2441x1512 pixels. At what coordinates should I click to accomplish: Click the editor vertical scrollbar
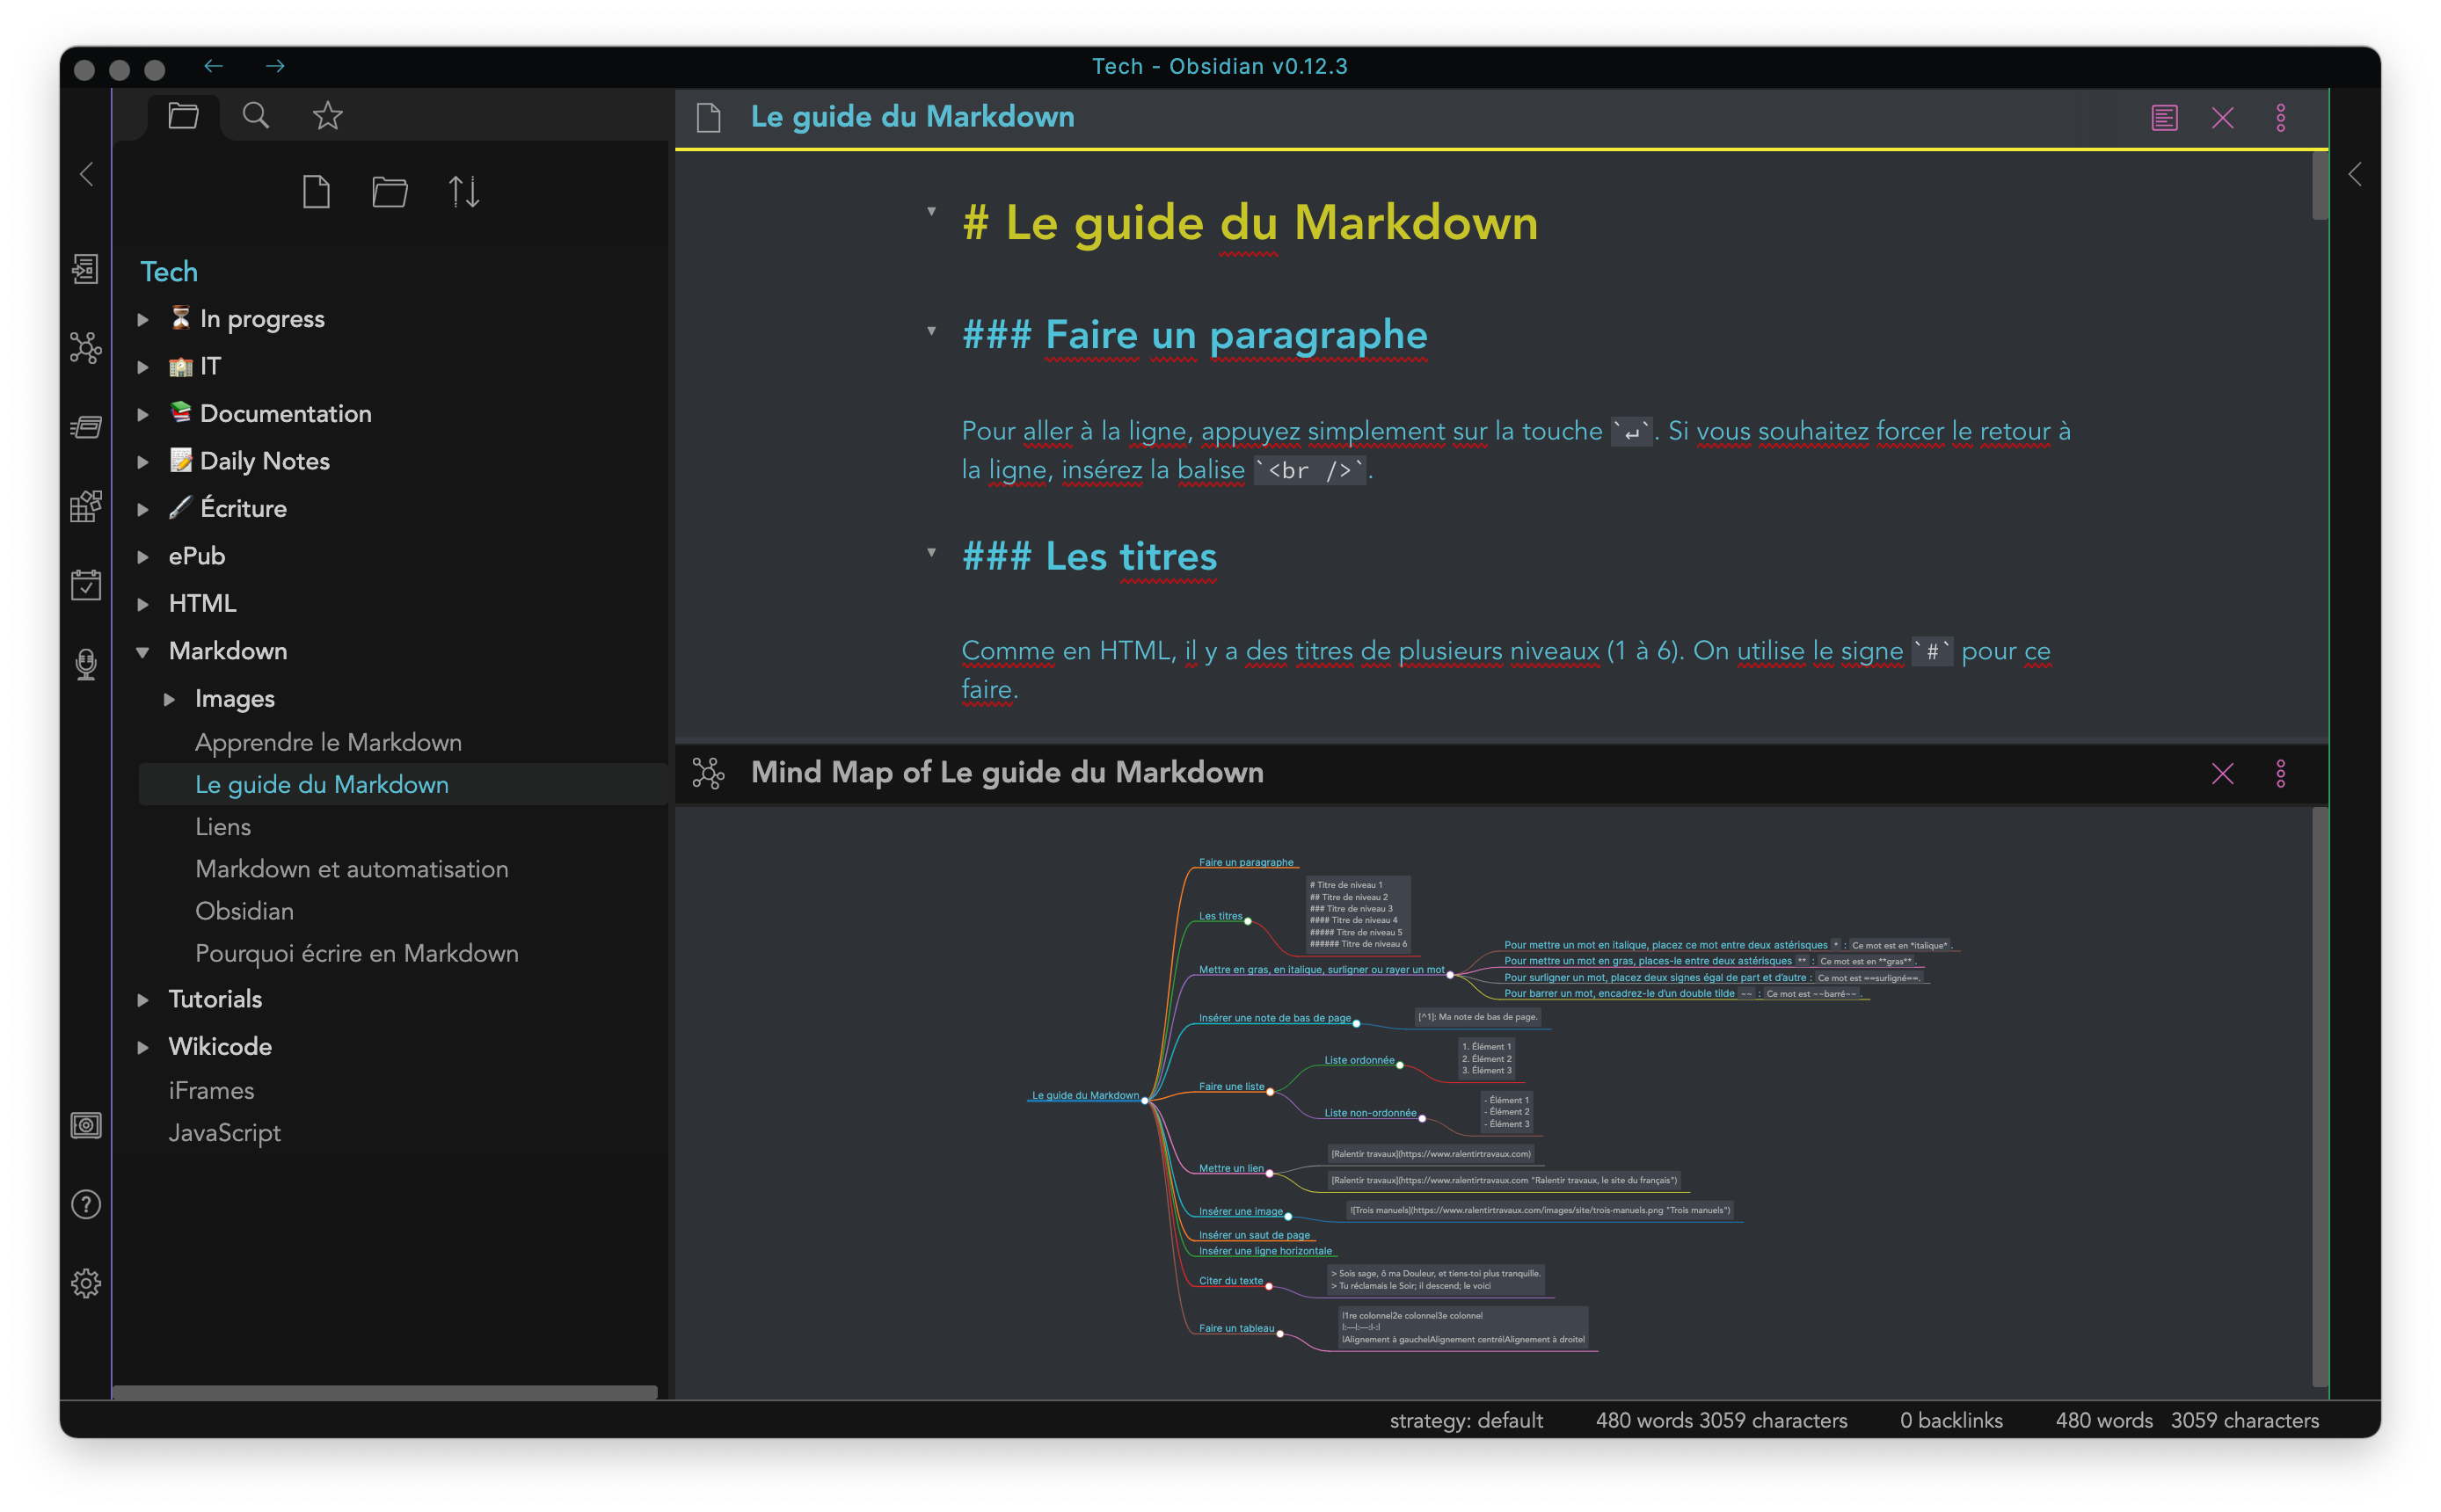tap(2319, 185)
